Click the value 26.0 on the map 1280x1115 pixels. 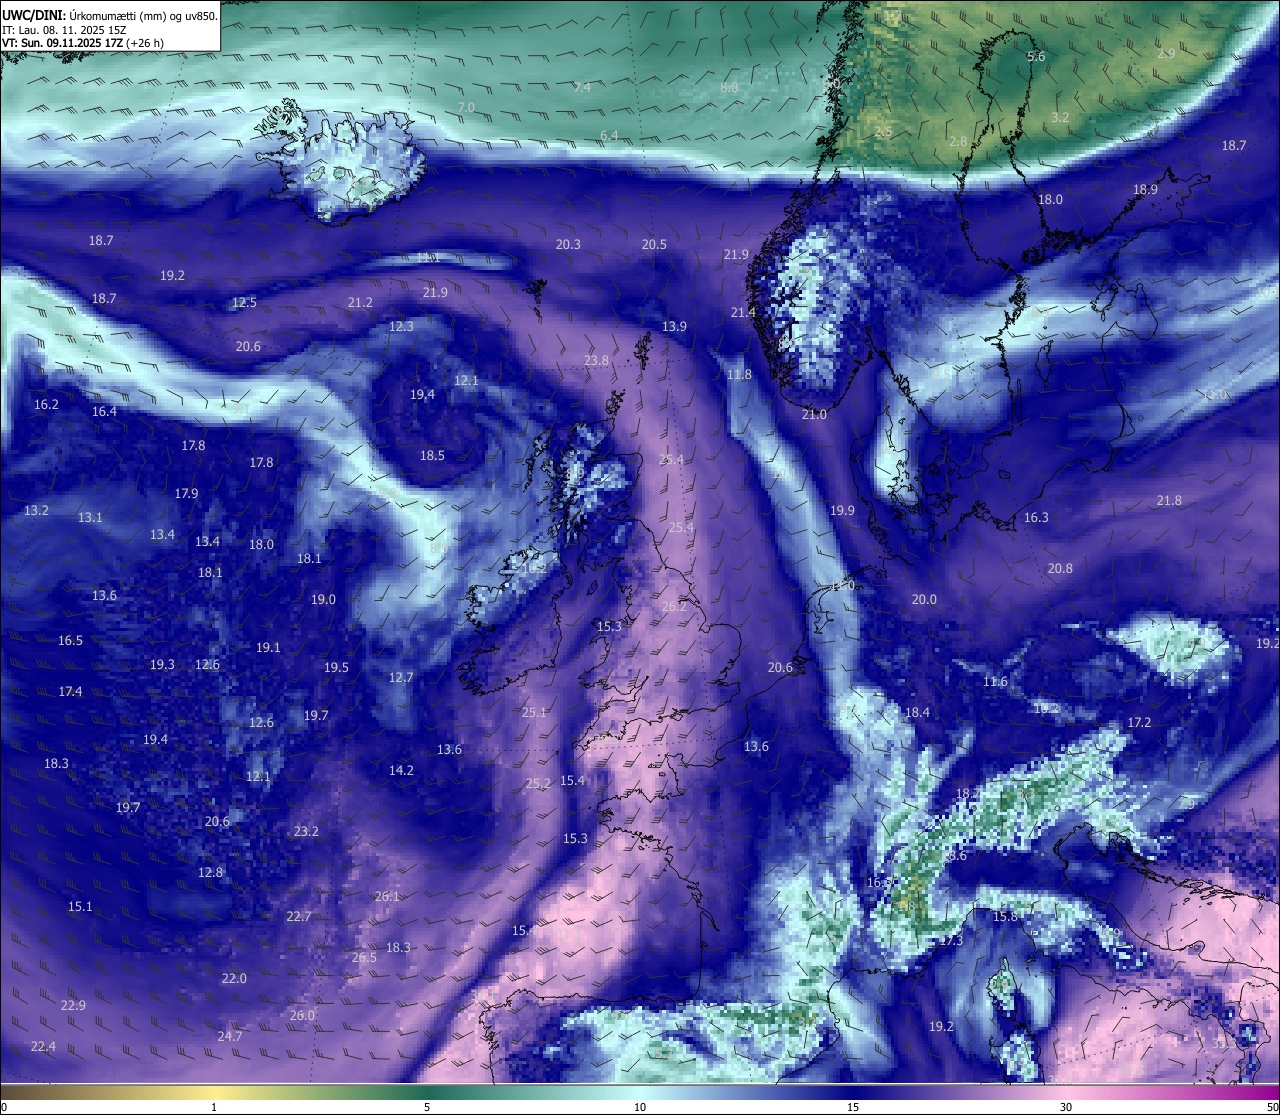302,1015
